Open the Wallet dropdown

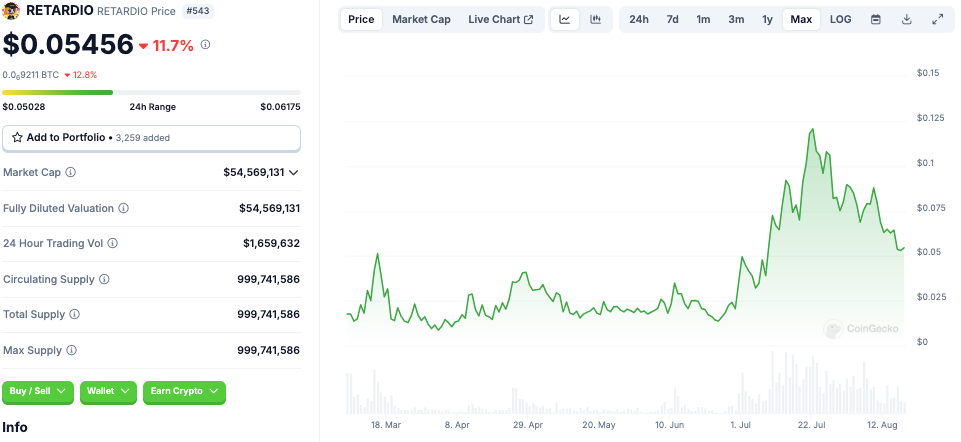tap(108, 391)
